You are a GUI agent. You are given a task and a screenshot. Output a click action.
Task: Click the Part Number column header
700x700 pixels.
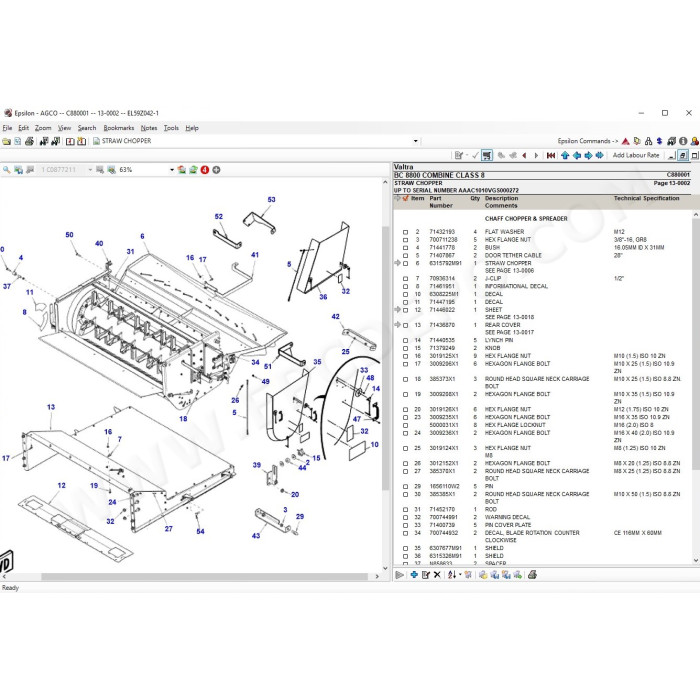click(441, 202)
